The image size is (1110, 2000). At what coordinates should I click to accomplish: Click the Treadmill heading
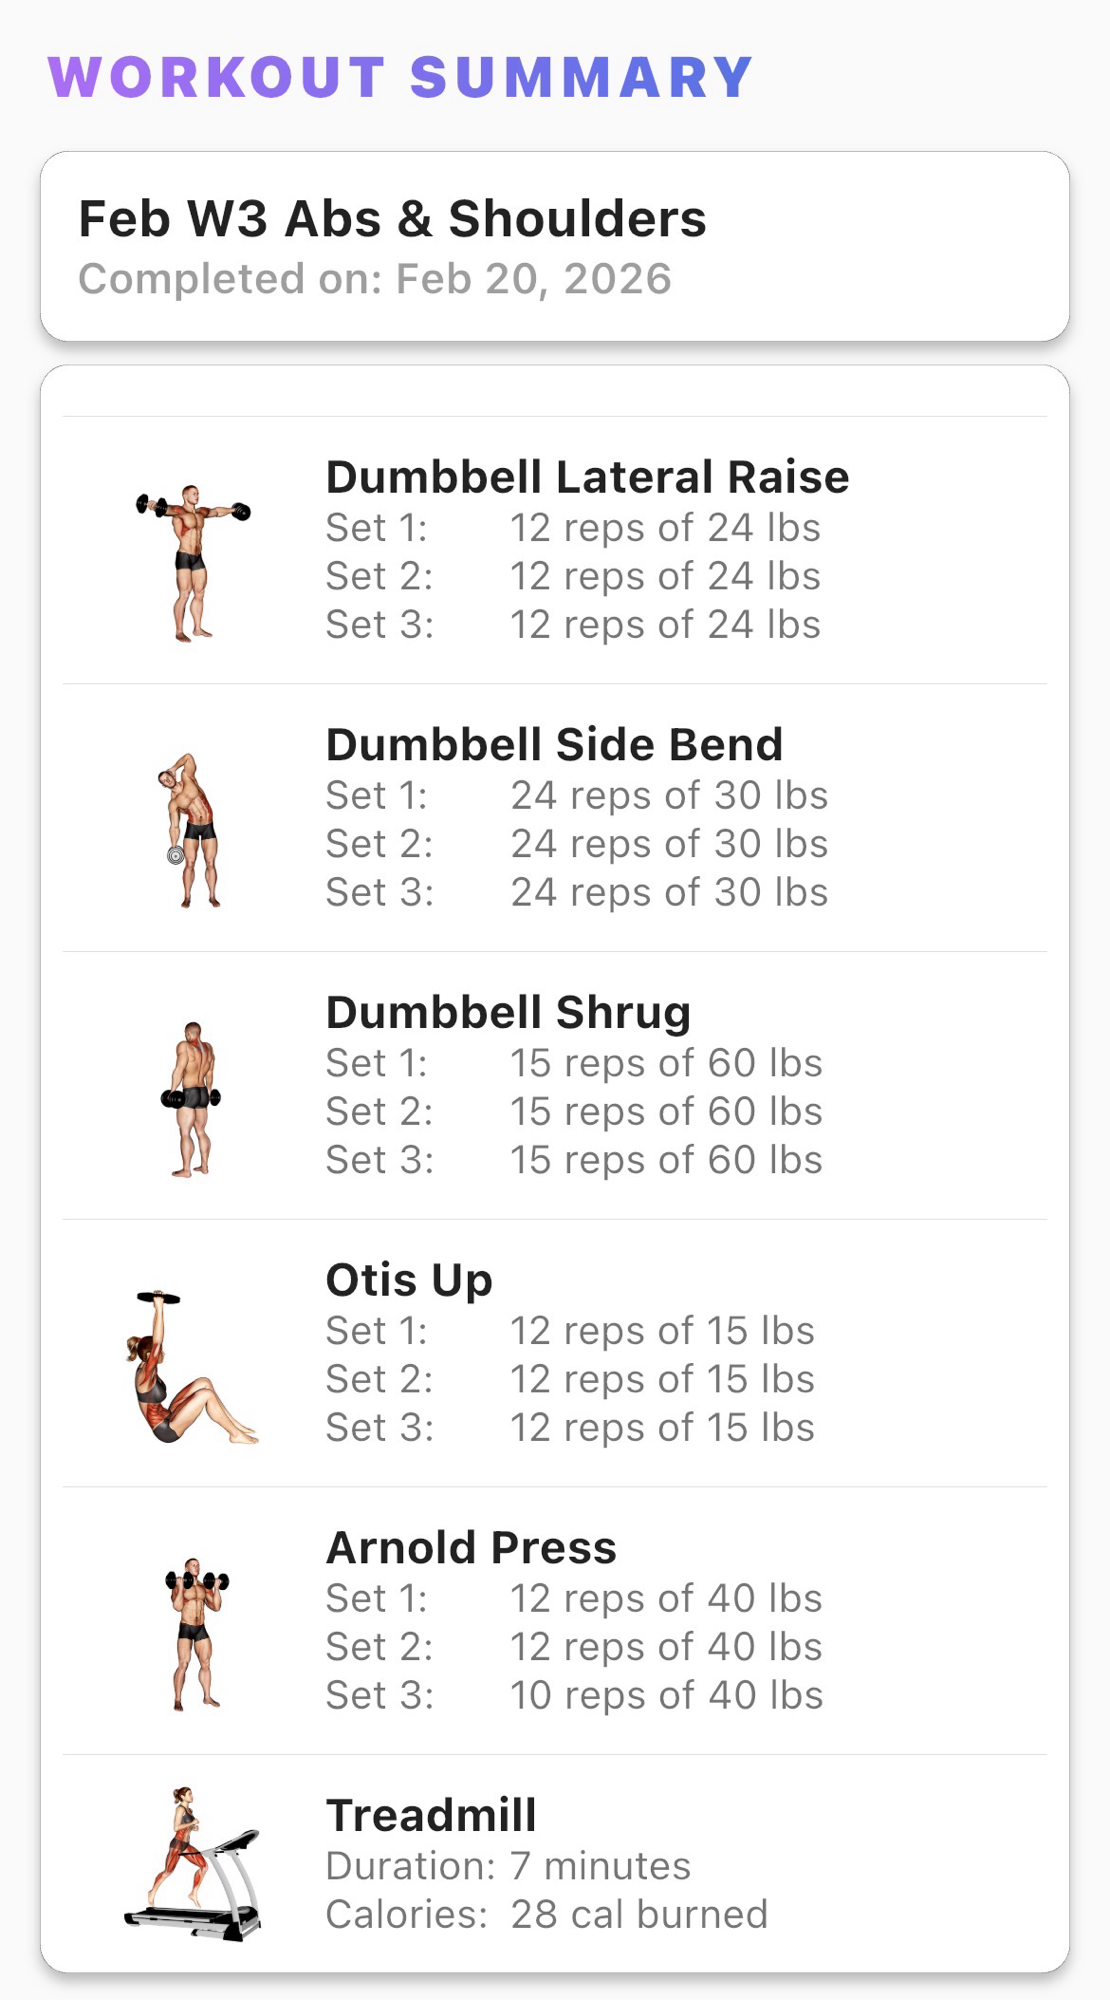pos(431,1815)
